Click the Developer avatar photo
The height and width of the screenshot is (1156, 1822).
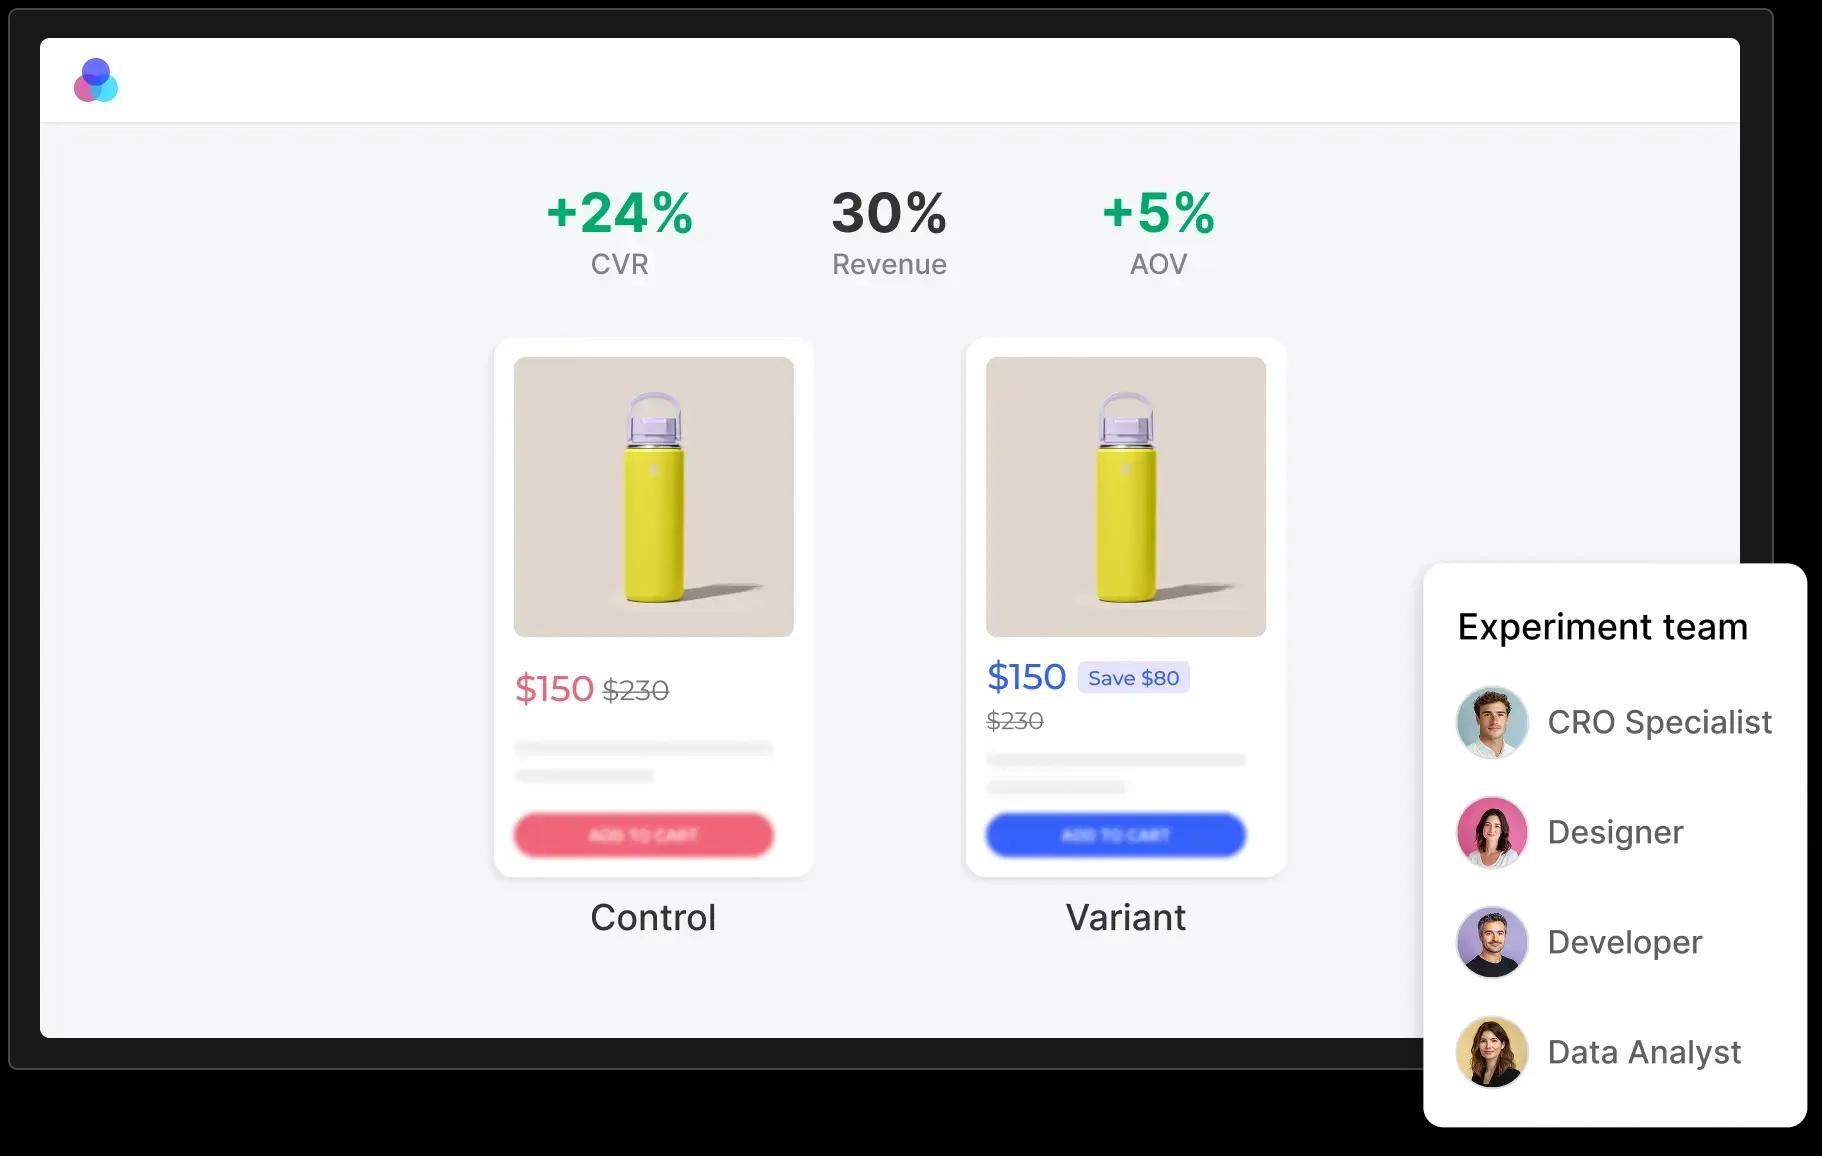(1491, 942)
